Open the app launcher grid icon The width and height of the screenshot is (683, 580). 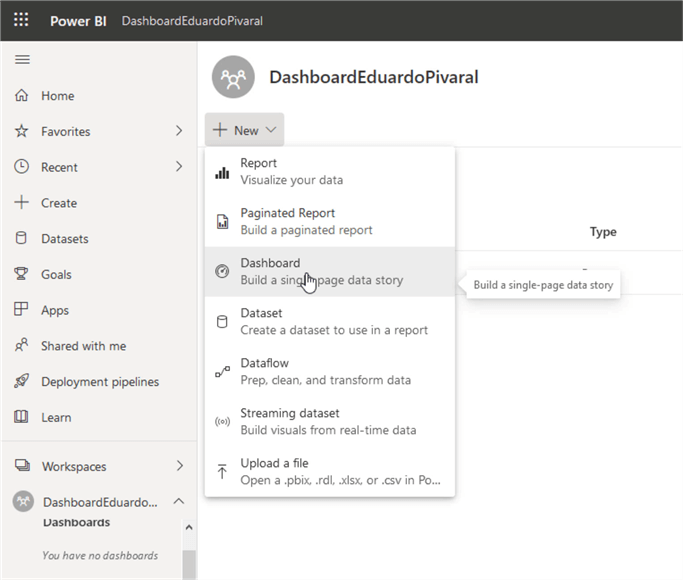[x=21, y=20]
